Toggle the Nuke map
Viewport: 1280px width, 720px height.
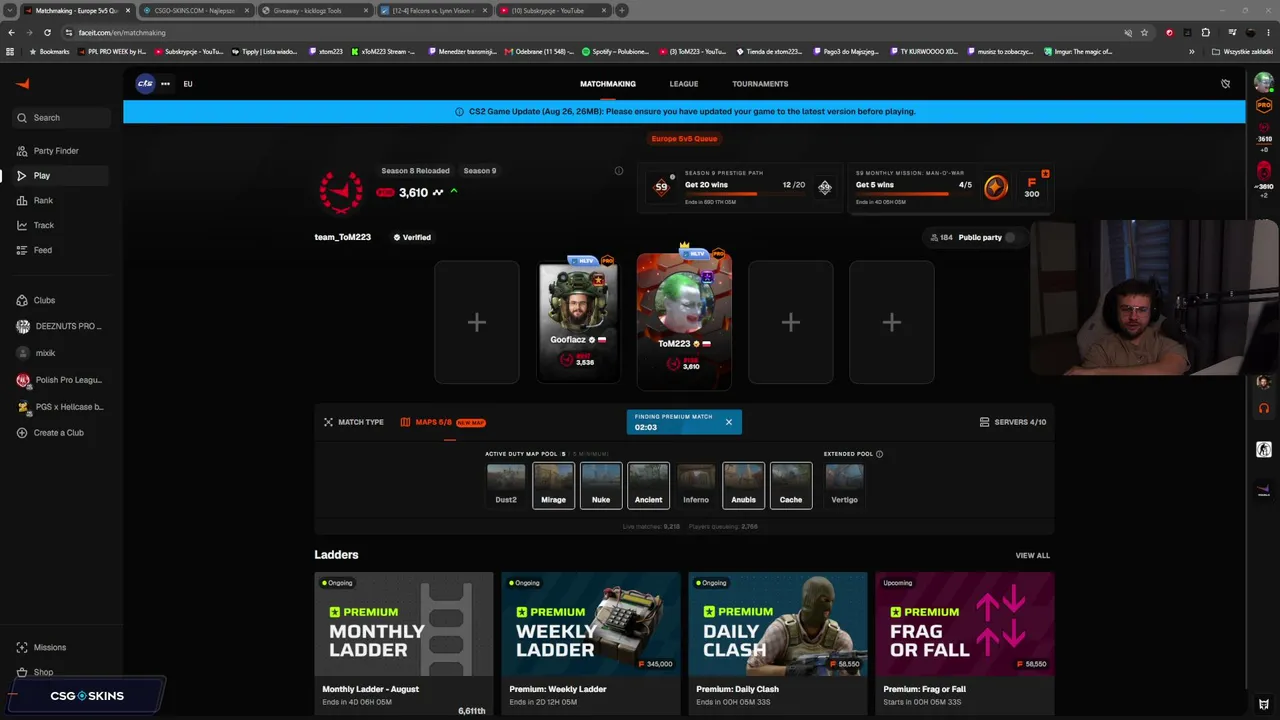601,485
